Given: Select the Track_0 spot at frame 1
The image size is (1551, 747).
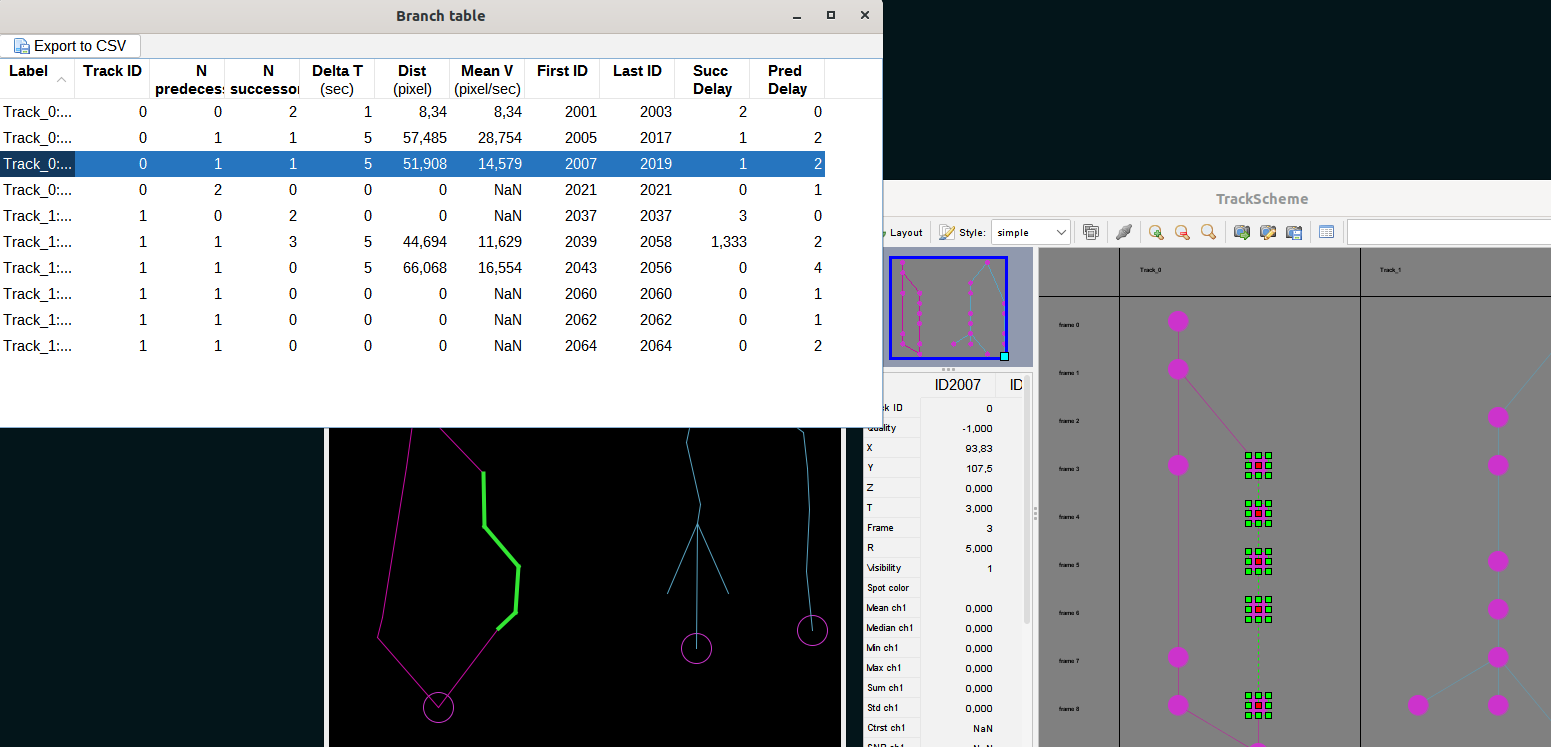Looking at the screenshot, I should [1178, 369].
